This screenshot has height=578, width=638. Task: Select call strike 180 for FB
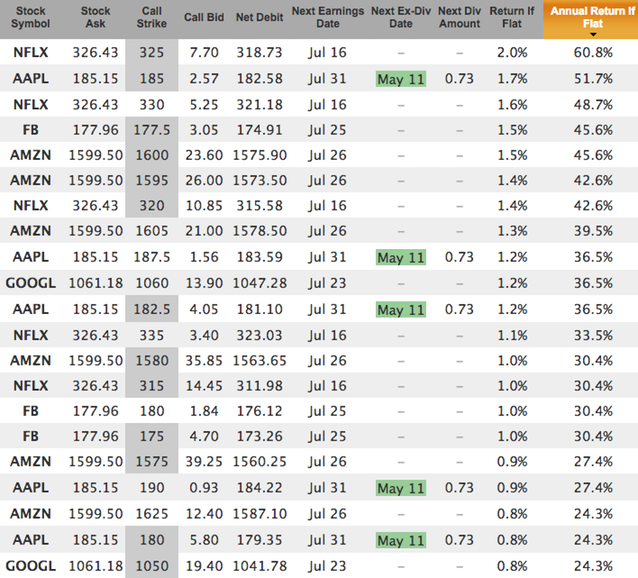(152, 411)
